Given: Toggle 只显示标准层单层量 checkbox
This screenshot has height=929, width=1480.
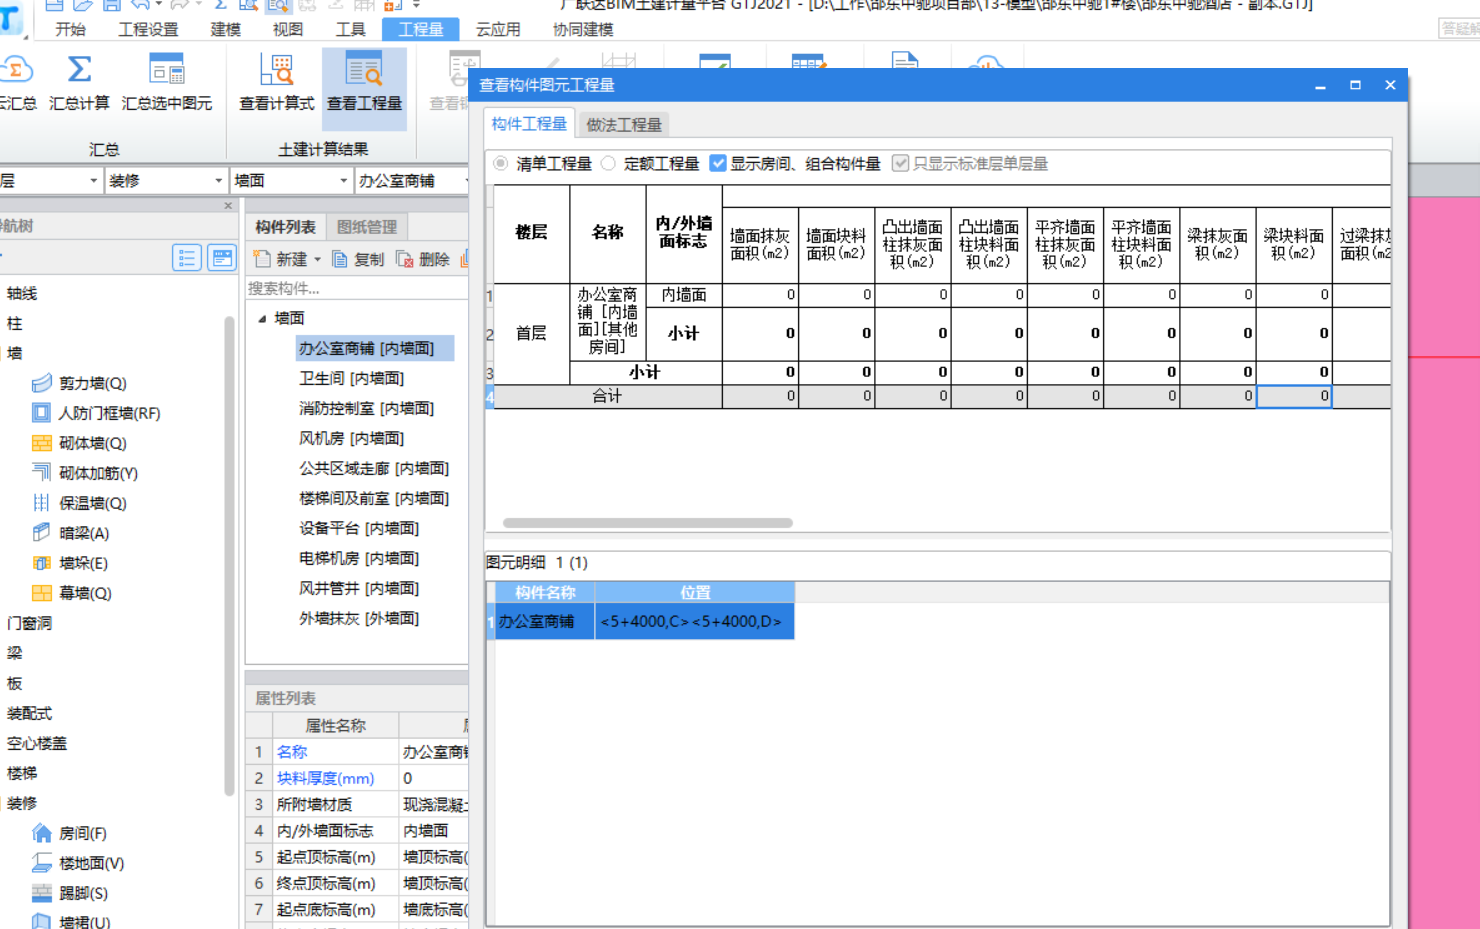Looking at the screenshot, I should click(x=901, y=163).
